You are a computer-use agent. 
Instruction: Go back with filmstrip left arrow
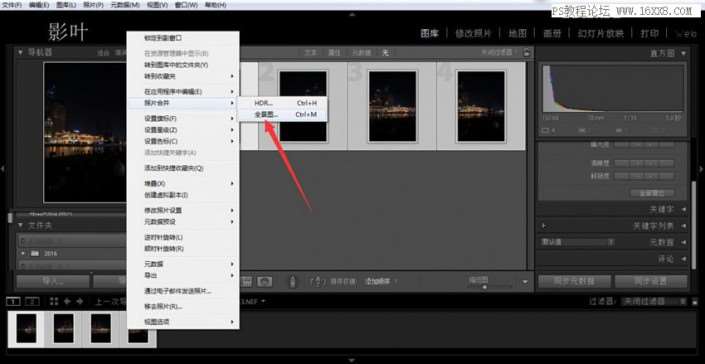click(67, 301)
